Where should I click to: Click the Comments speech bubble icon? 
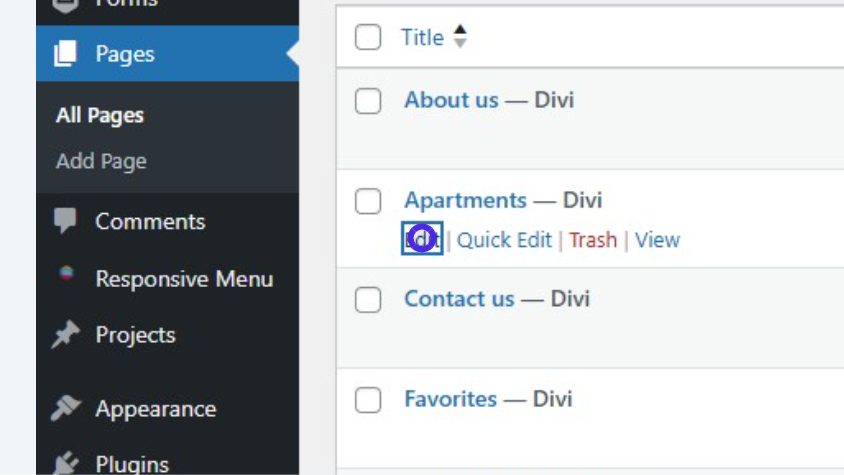[x=66, y=221]
